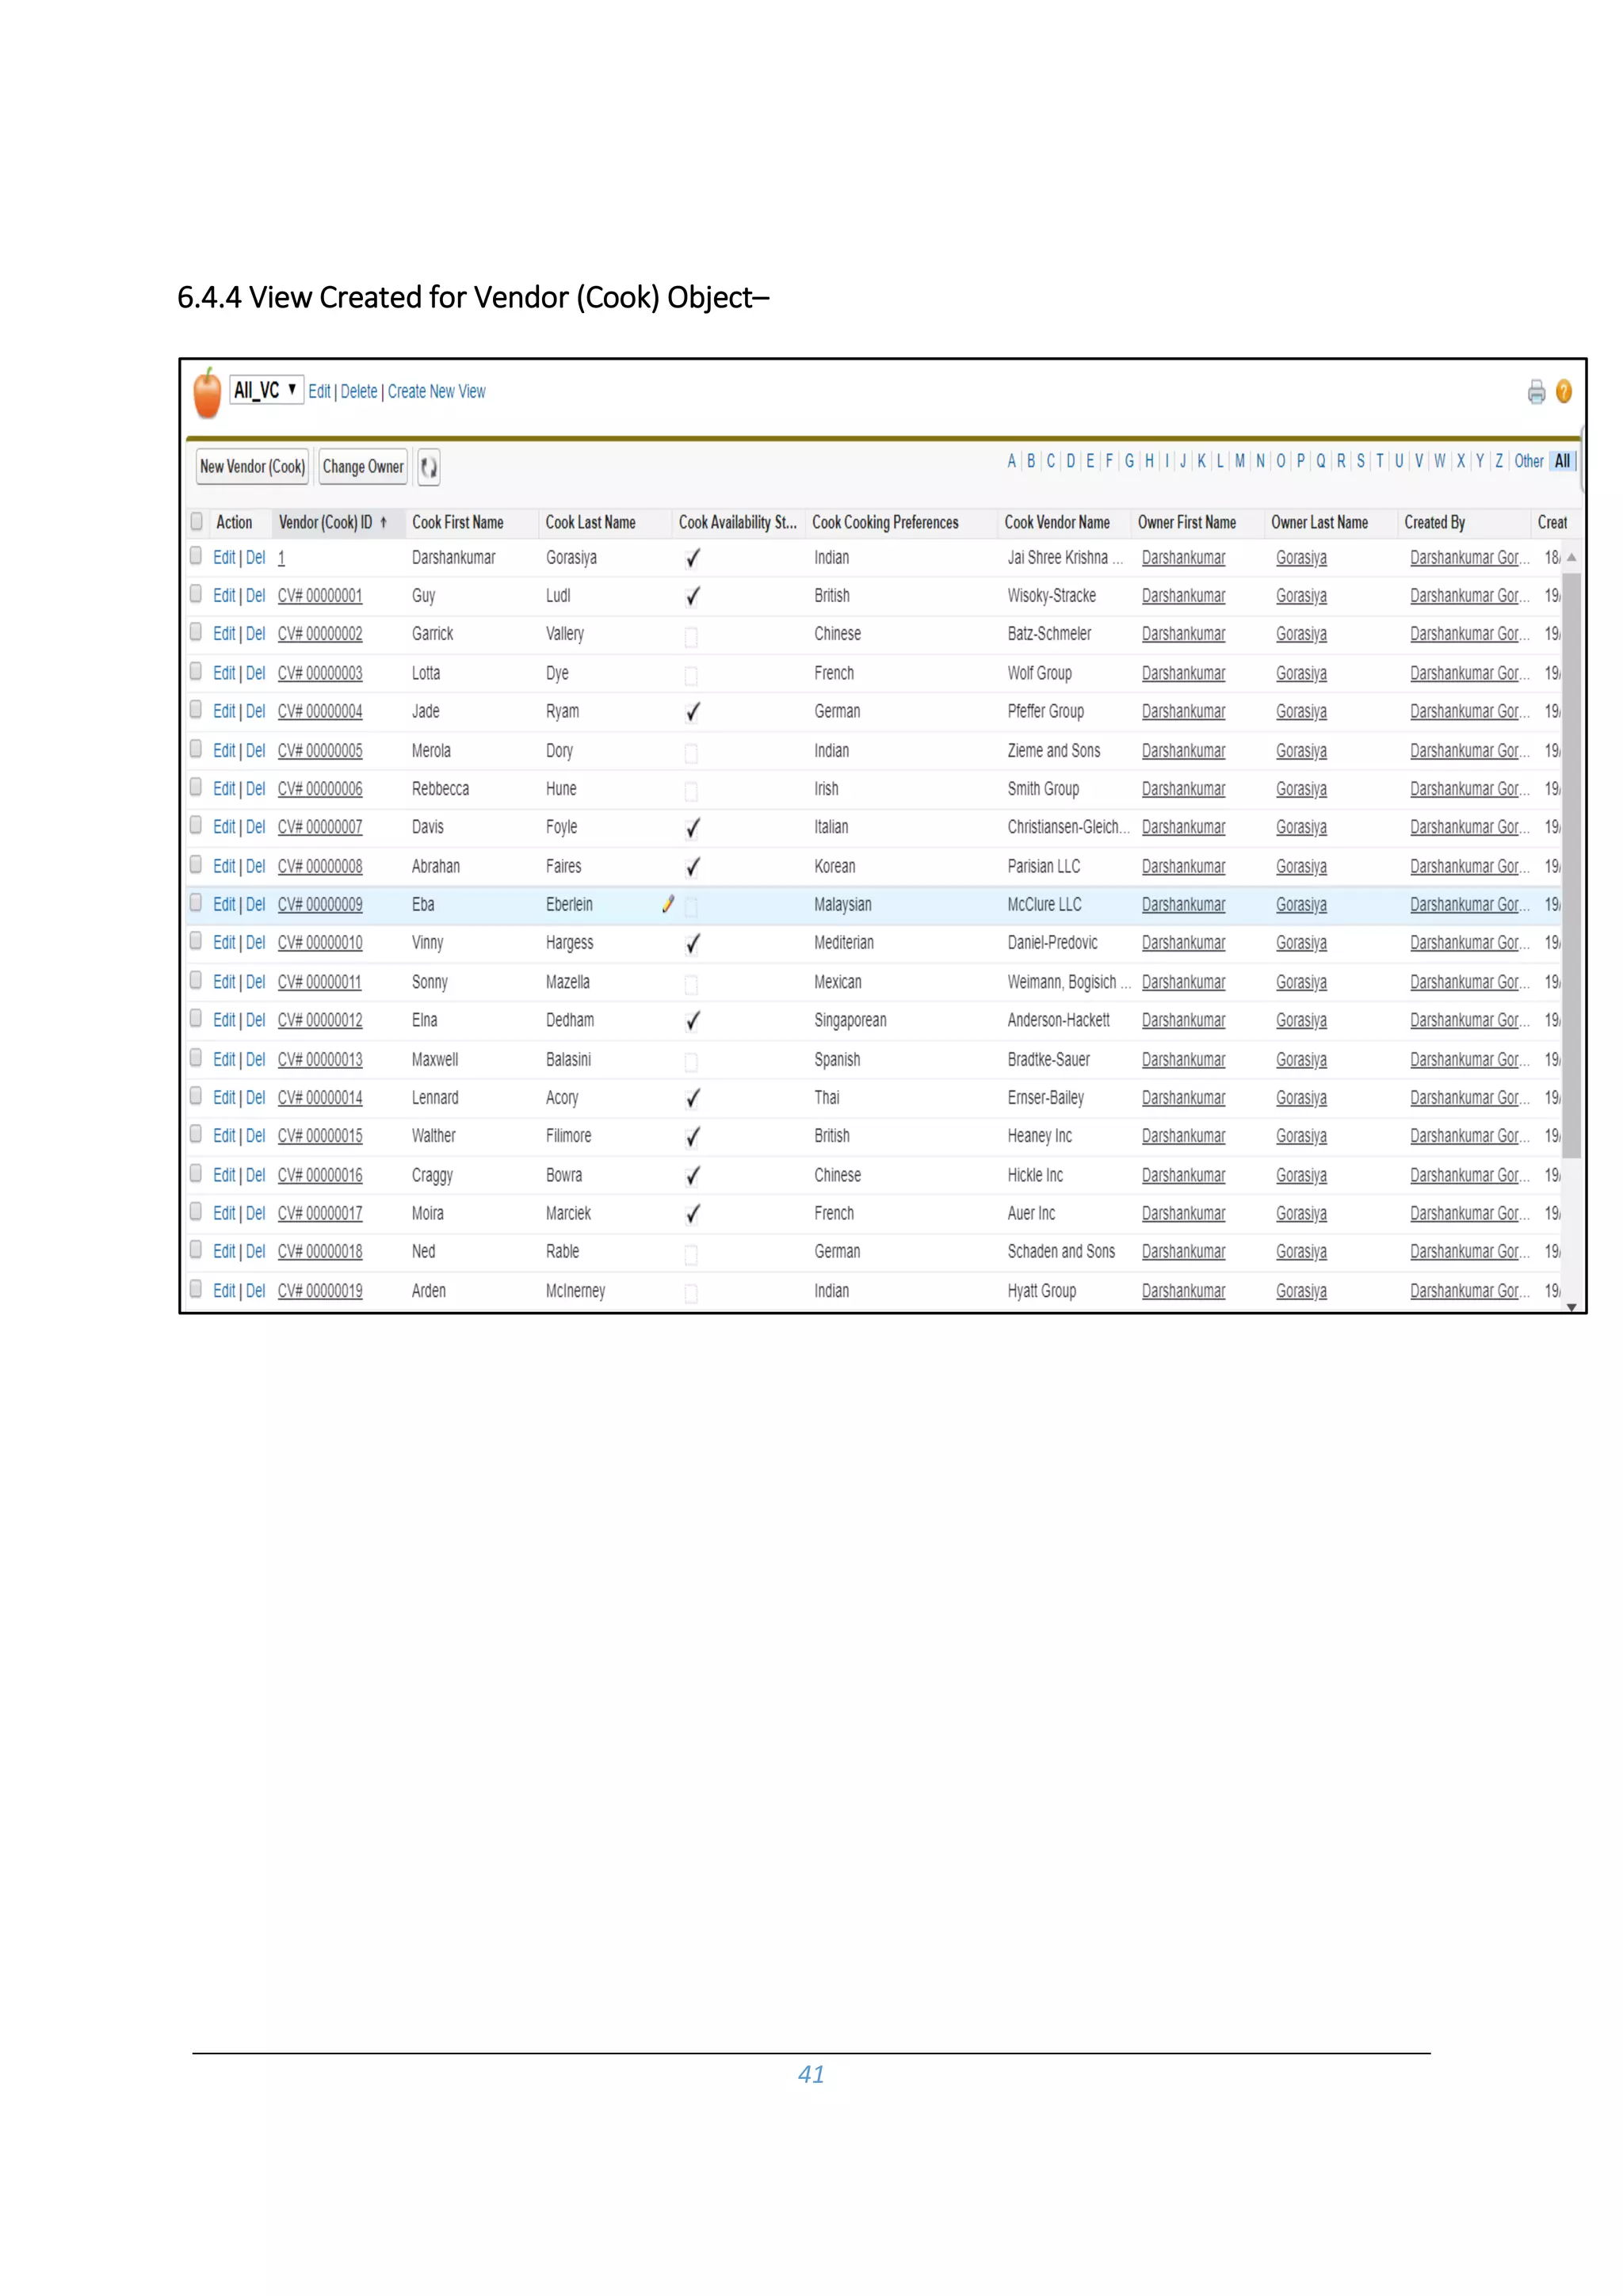Image resolution: width=1623 pixels, height=2296 pixels.
Task: Click Del in the CV# 00000015 row
Action: click(x=256, y=1136)
